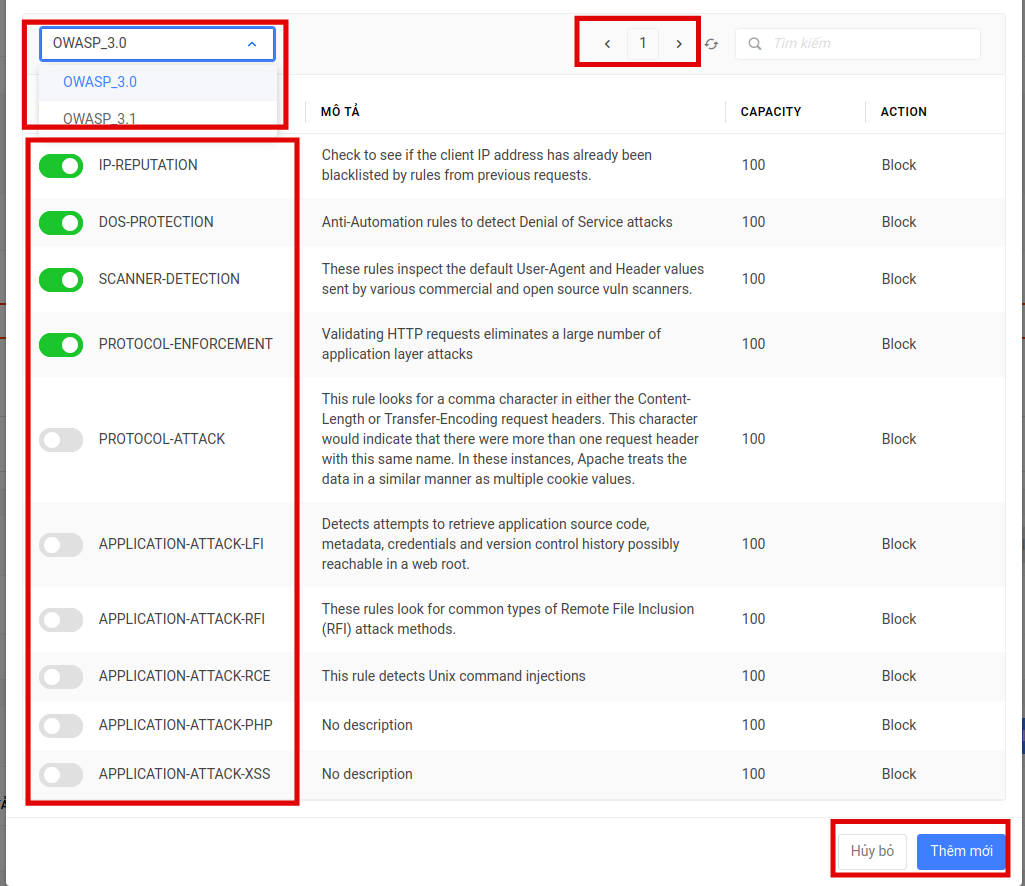Click No description in APPLICATION-ATTACK-PHP row
This screenshot has height=886, width=1025.
(367, 725)
